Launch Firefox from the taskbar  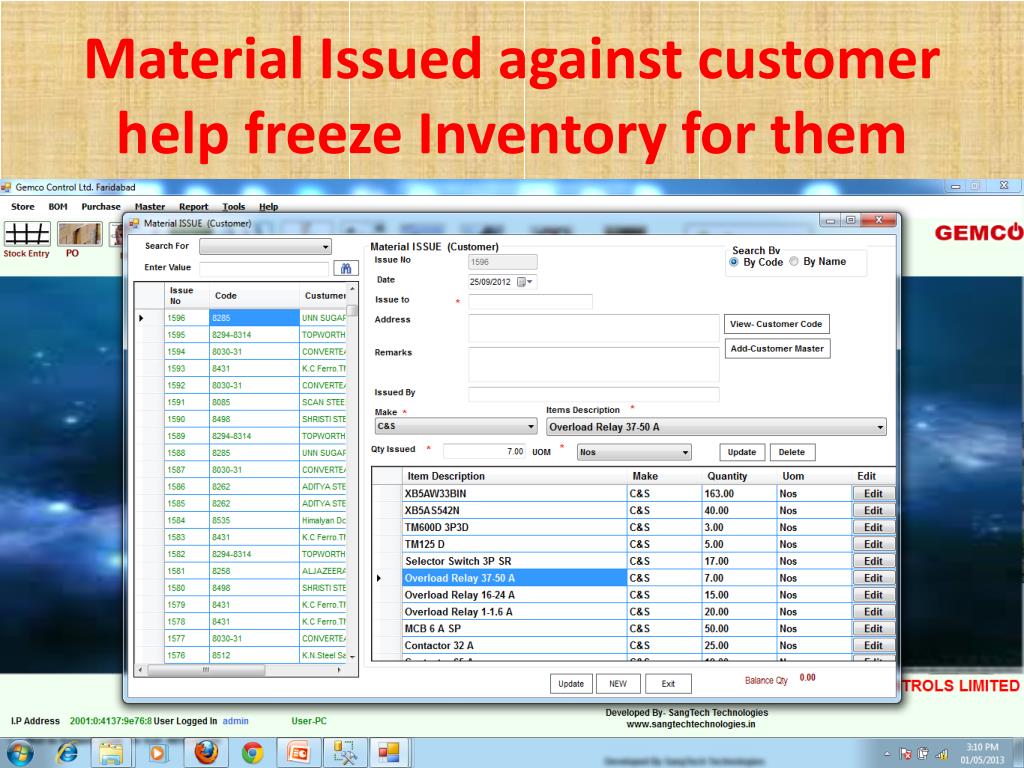[206, 752]
